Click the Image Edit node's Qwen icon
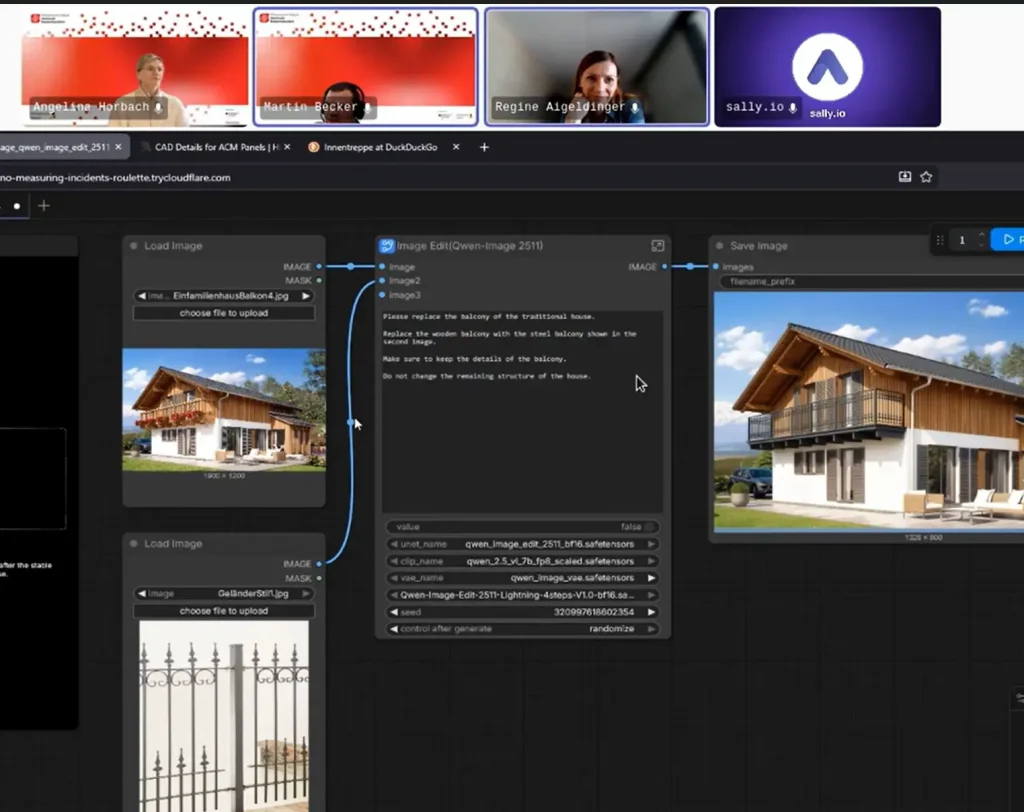 pos(387,246)
